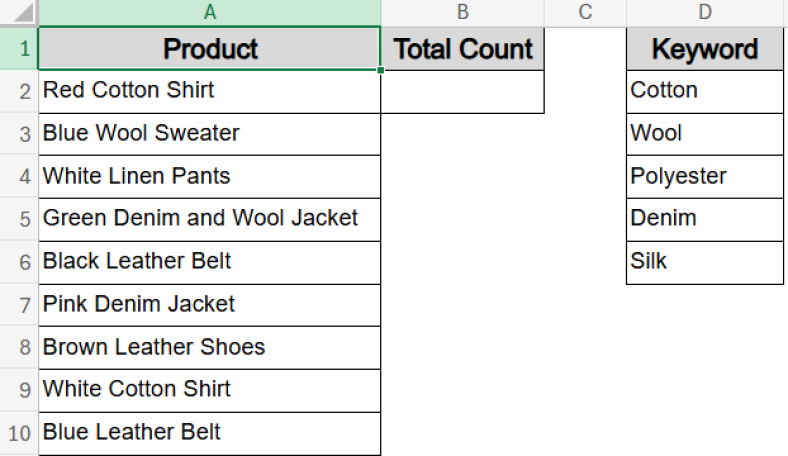Click the Polyester keyword cell
The width and height of the screenshot is (788, 456).
(705, 177)
